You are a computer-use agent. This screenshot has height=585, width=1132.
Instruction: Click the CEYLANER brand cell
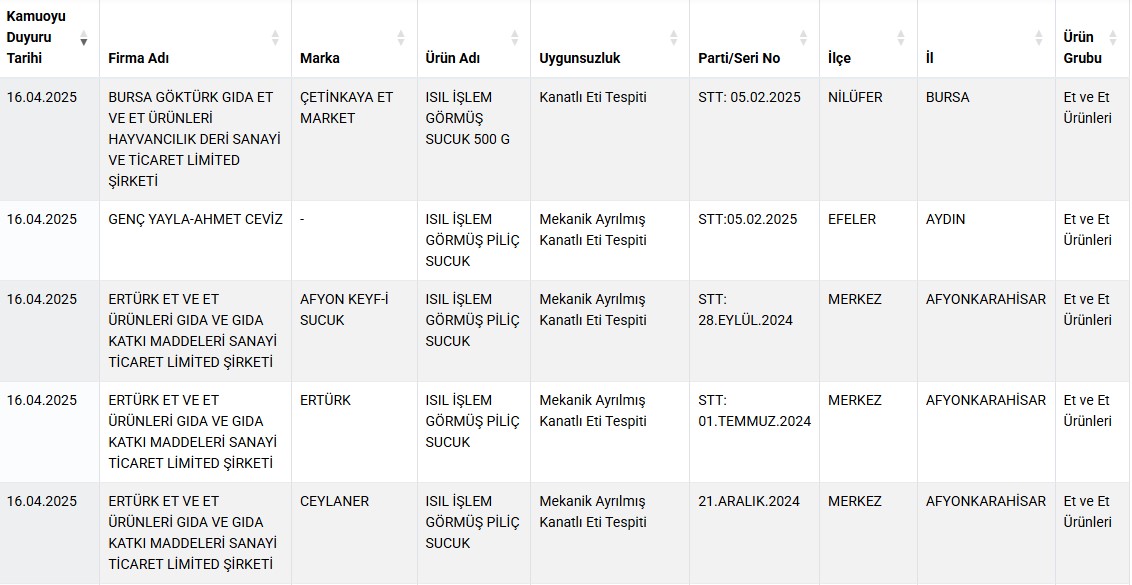[354, 533]
